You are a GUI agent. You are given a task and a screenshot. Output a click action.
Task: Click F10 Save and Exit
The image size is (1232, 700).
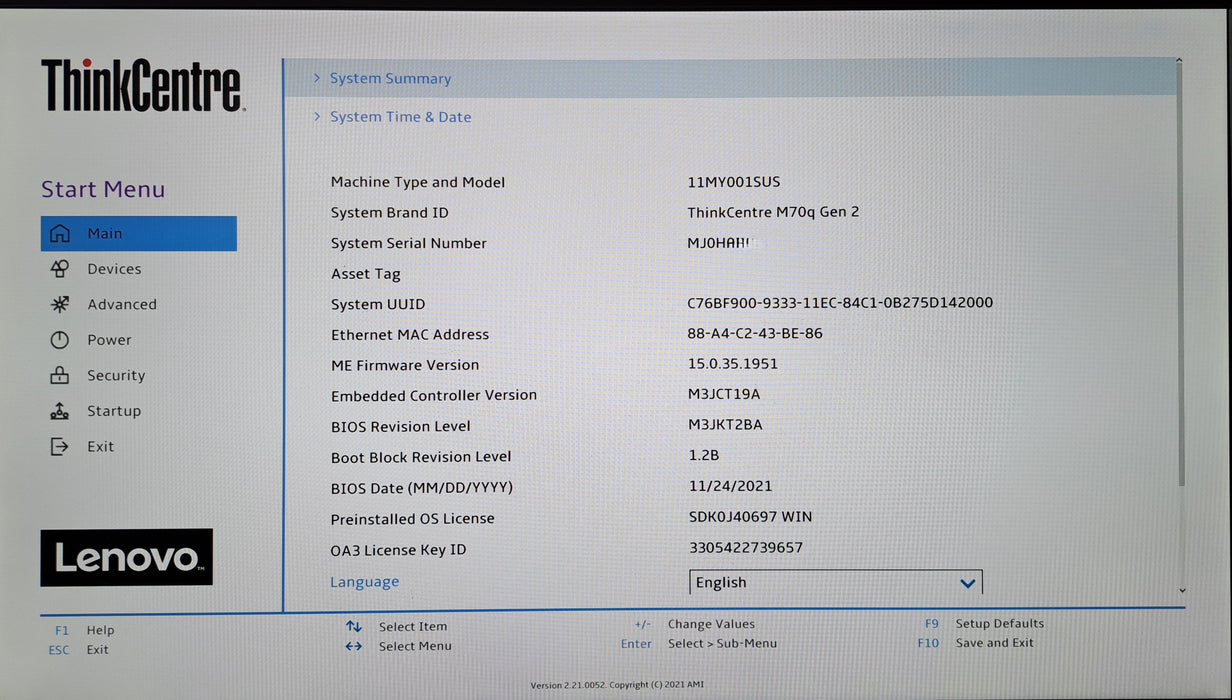click(976, 643)
